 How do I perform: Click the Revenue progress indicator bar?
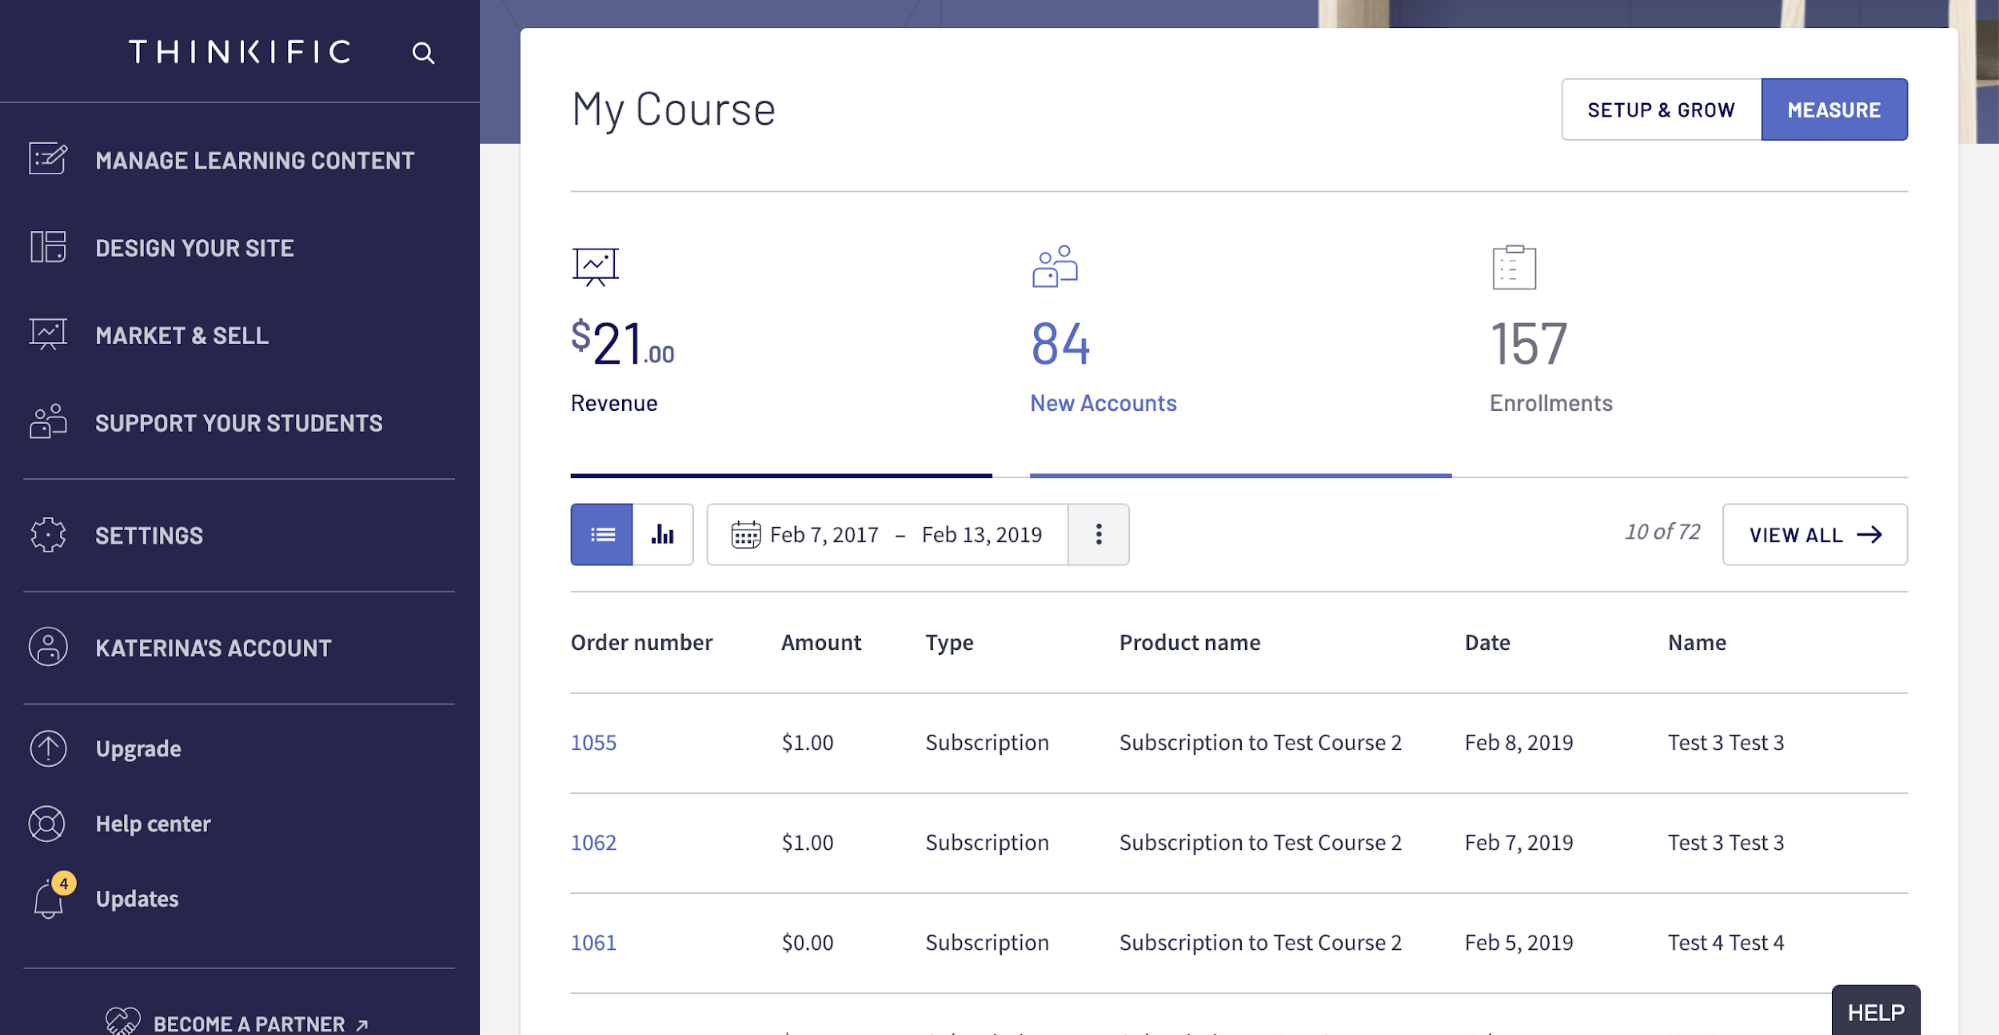tap(780, 476)
